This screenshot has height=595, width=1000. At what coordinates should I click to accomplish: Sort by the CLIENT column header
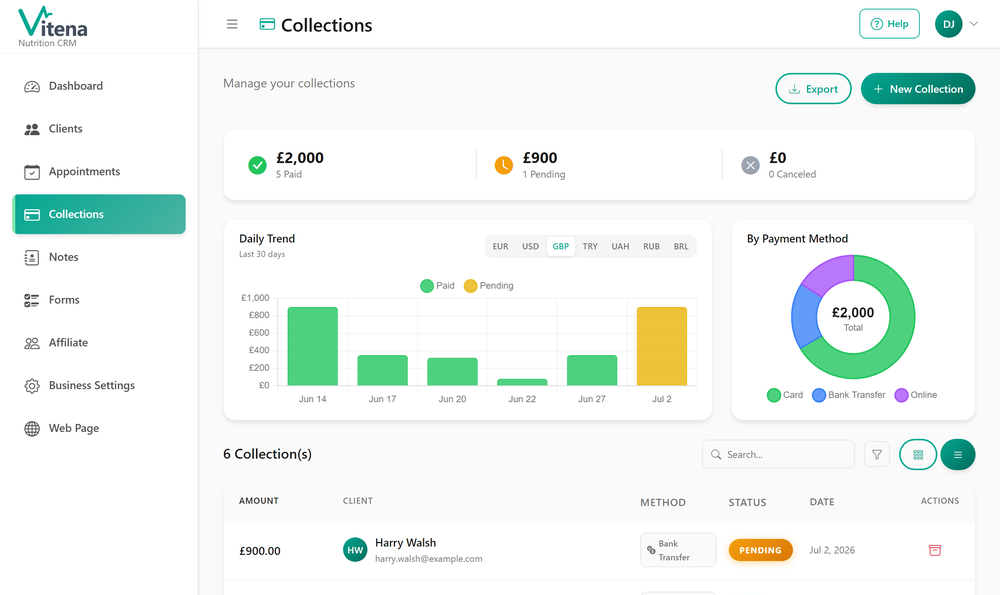pos(358,501)
